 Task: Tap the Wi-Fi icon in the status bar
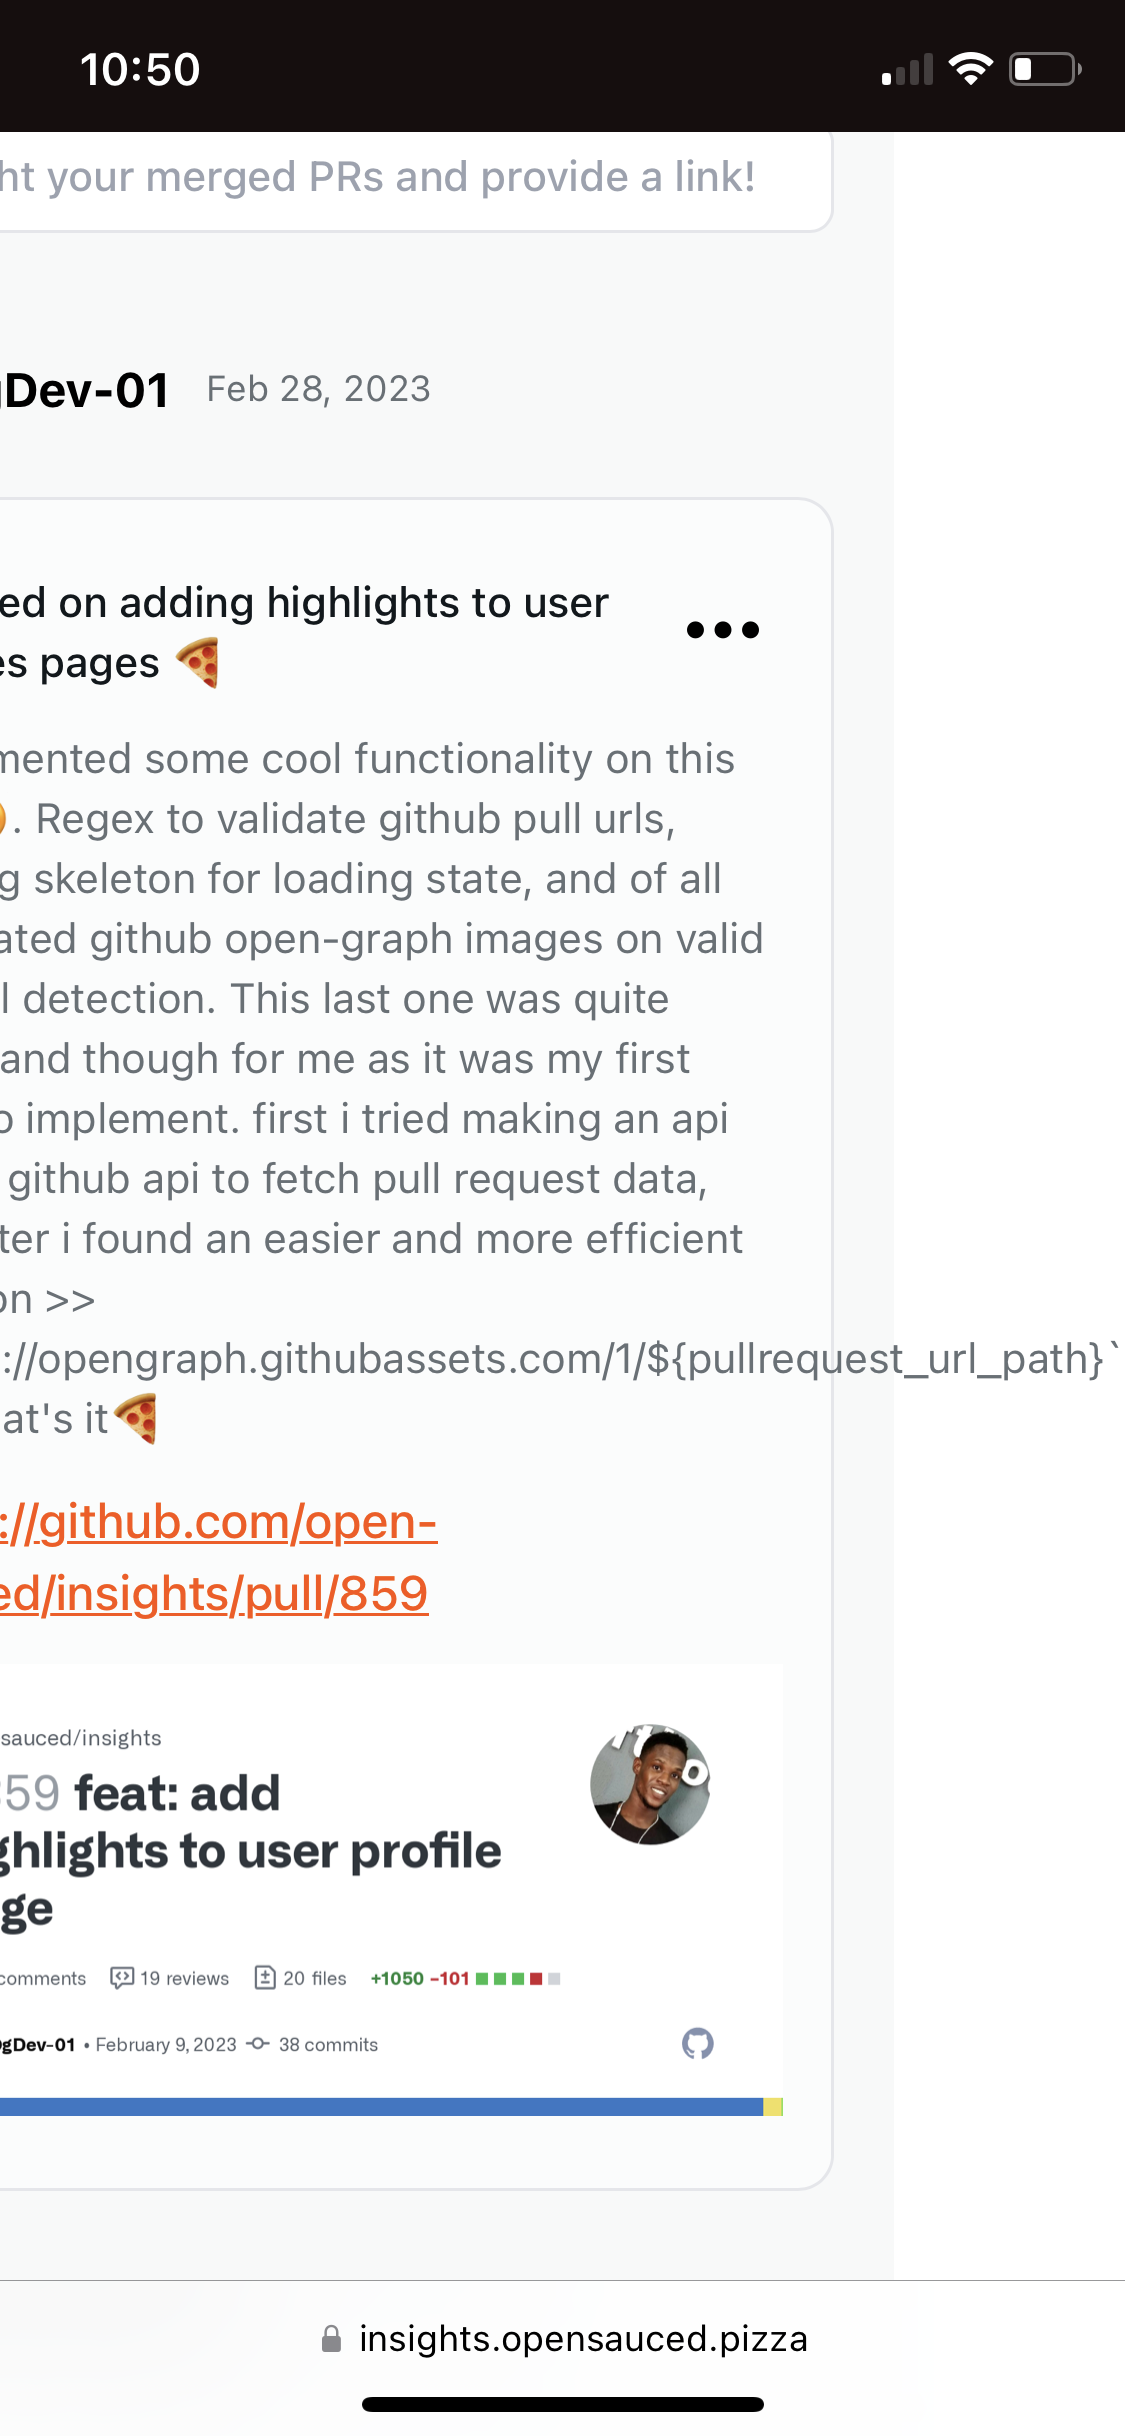[x=969, y=67]
